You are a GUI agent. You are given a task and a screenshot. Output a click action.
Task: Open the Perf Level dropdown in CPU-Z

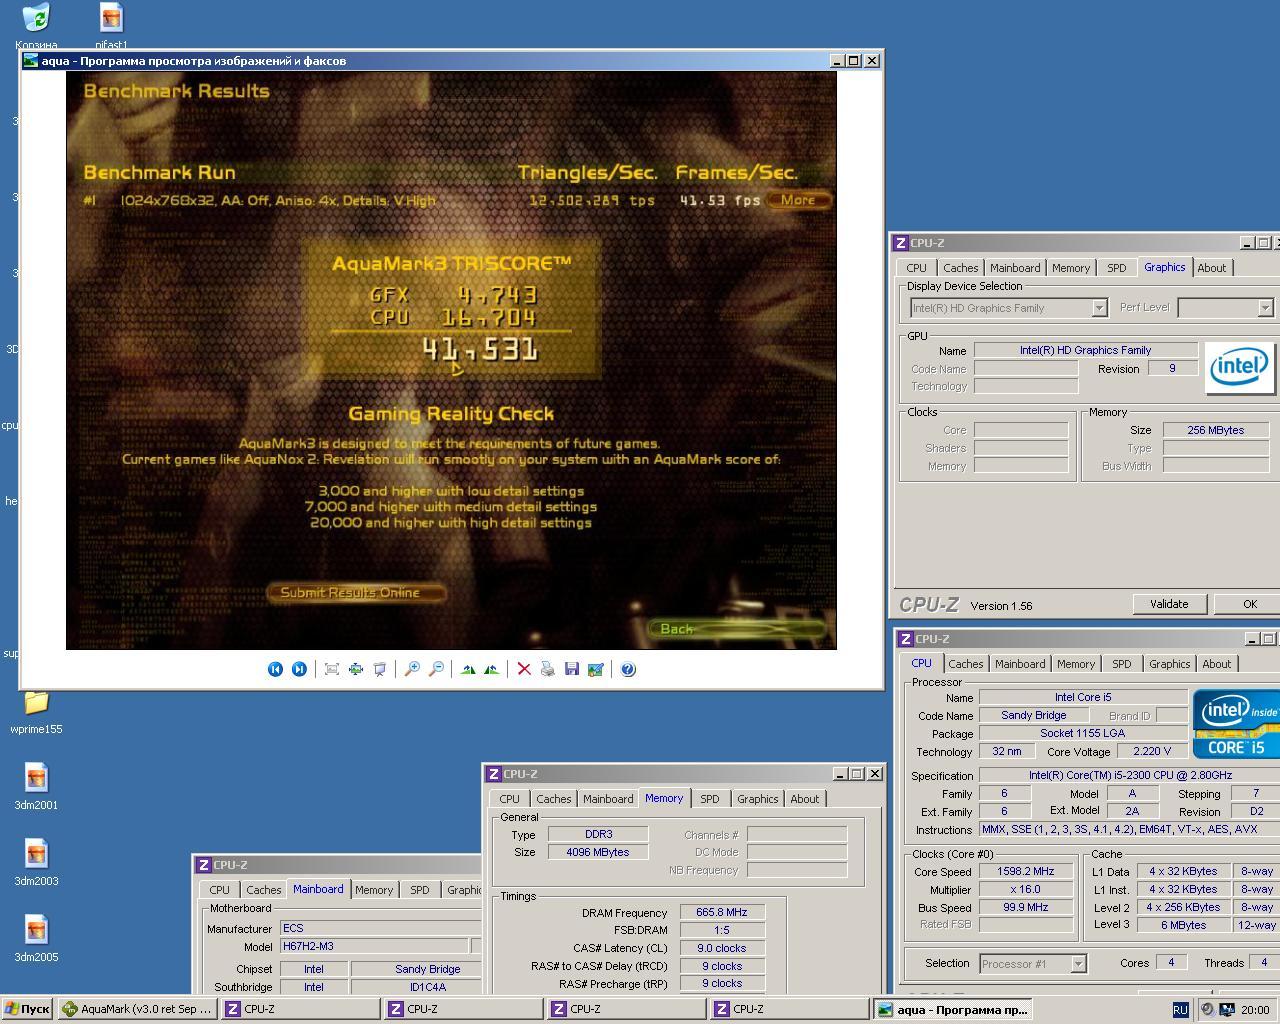point(1225,308)
